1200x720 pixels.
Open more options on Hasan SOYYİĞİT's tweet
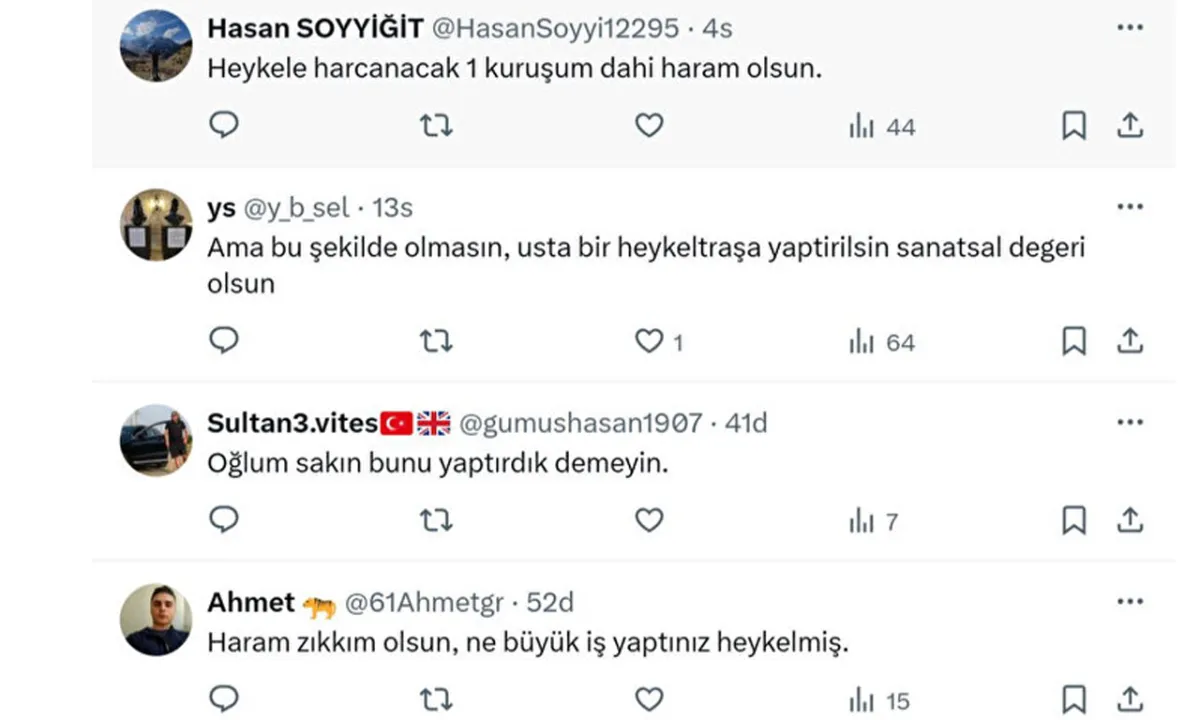(x=1129, y=27)
